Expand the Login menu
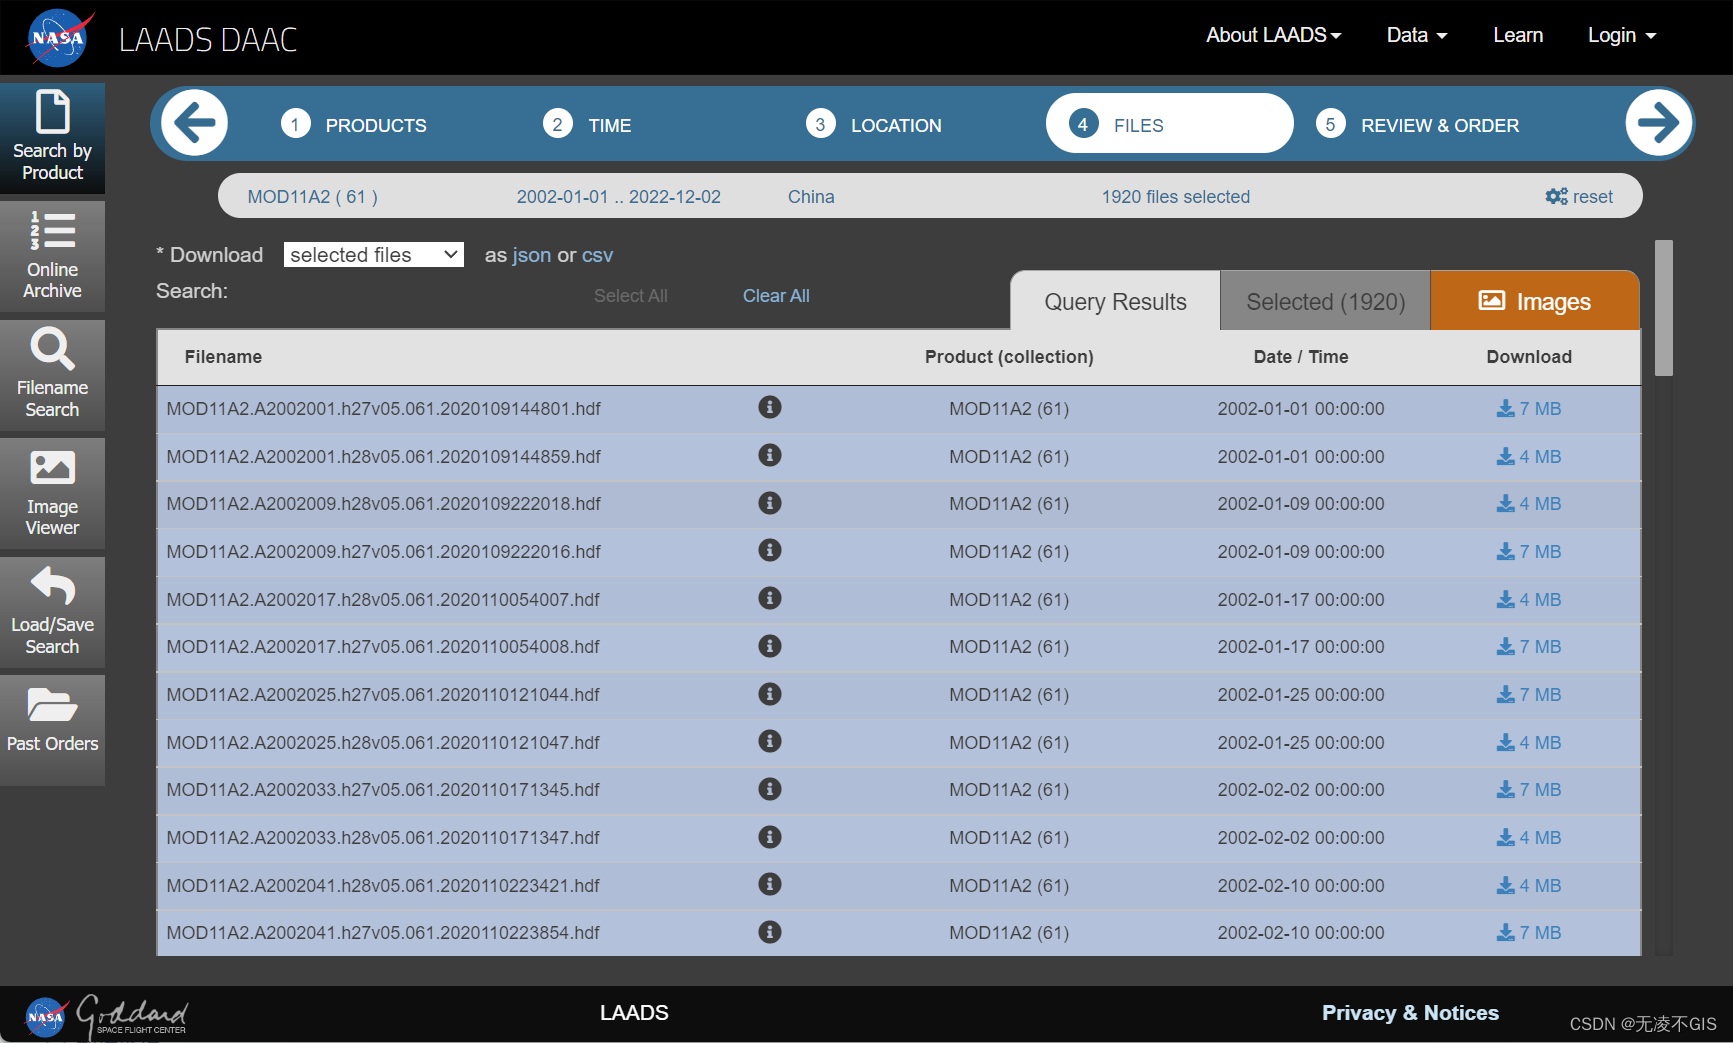This screenshot has width=1733, height=1043. coord(1622,35)
